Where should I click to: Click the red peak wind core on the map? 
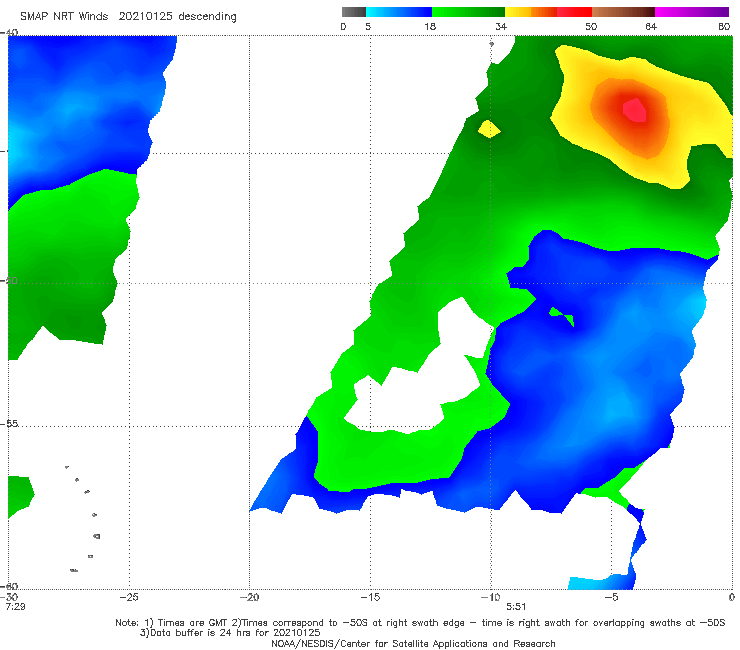point(634,110)
